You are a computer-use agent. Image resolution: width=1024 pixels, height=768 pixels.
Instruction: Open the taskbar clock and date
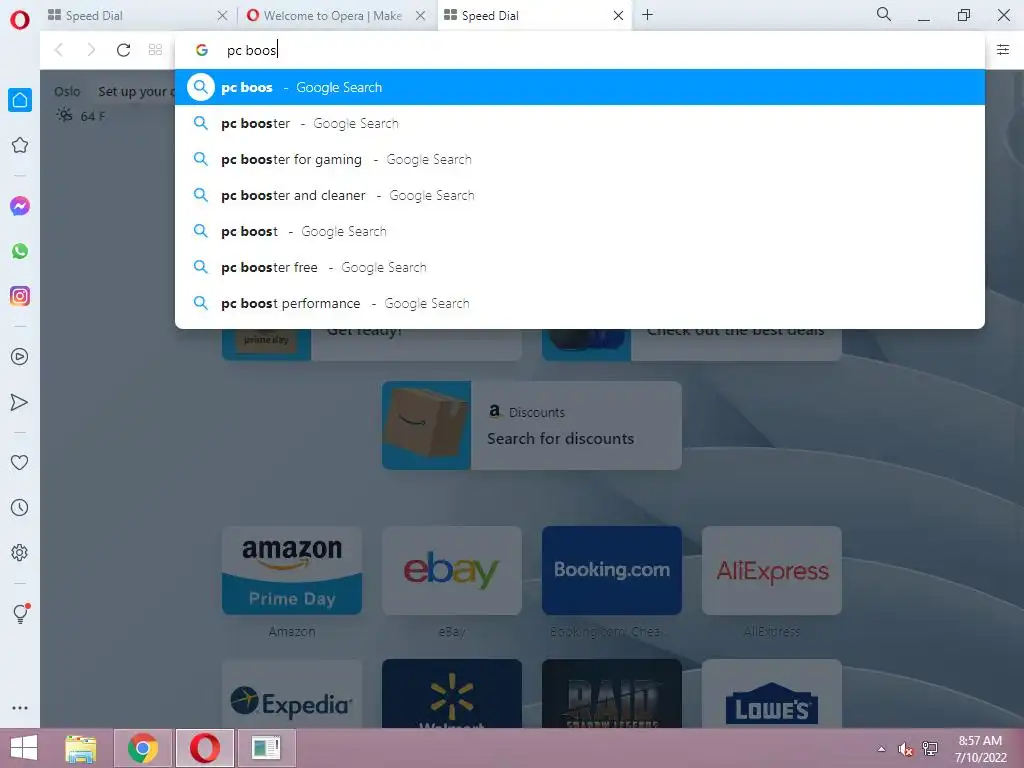click(x=980, y=749)
